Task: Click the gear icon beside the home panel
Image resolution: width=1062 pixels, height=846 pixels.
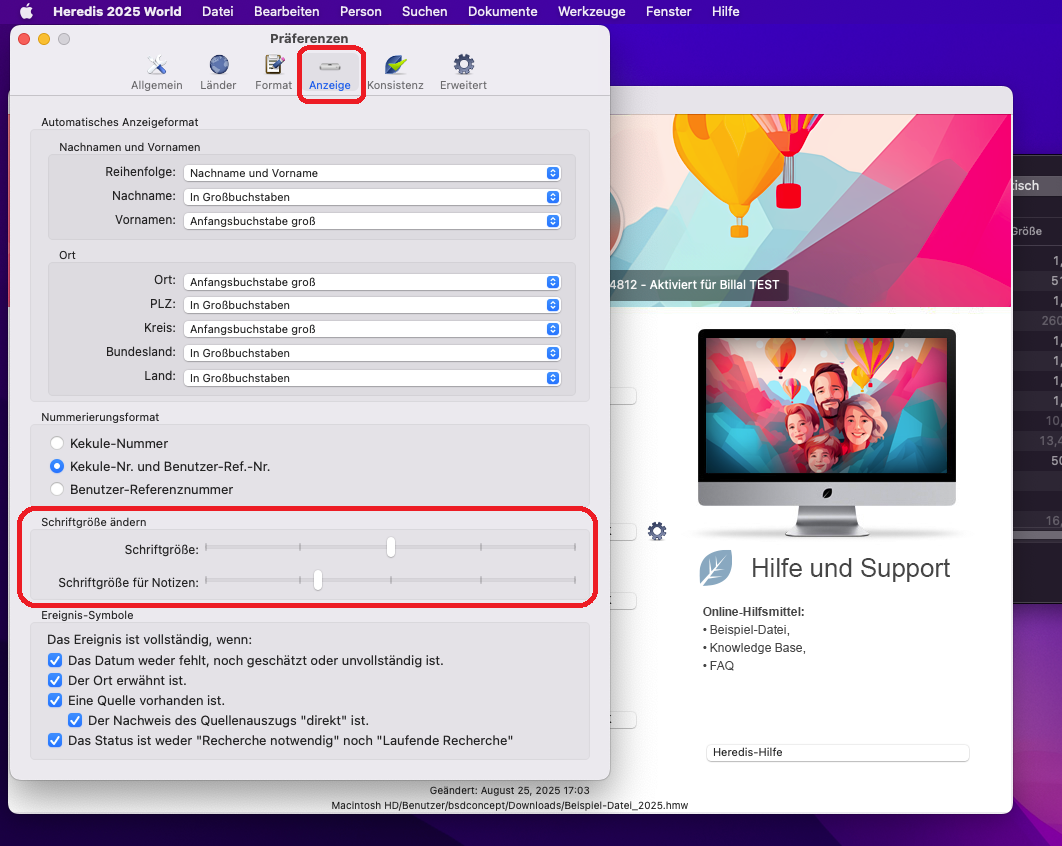Action: [657, 531]
